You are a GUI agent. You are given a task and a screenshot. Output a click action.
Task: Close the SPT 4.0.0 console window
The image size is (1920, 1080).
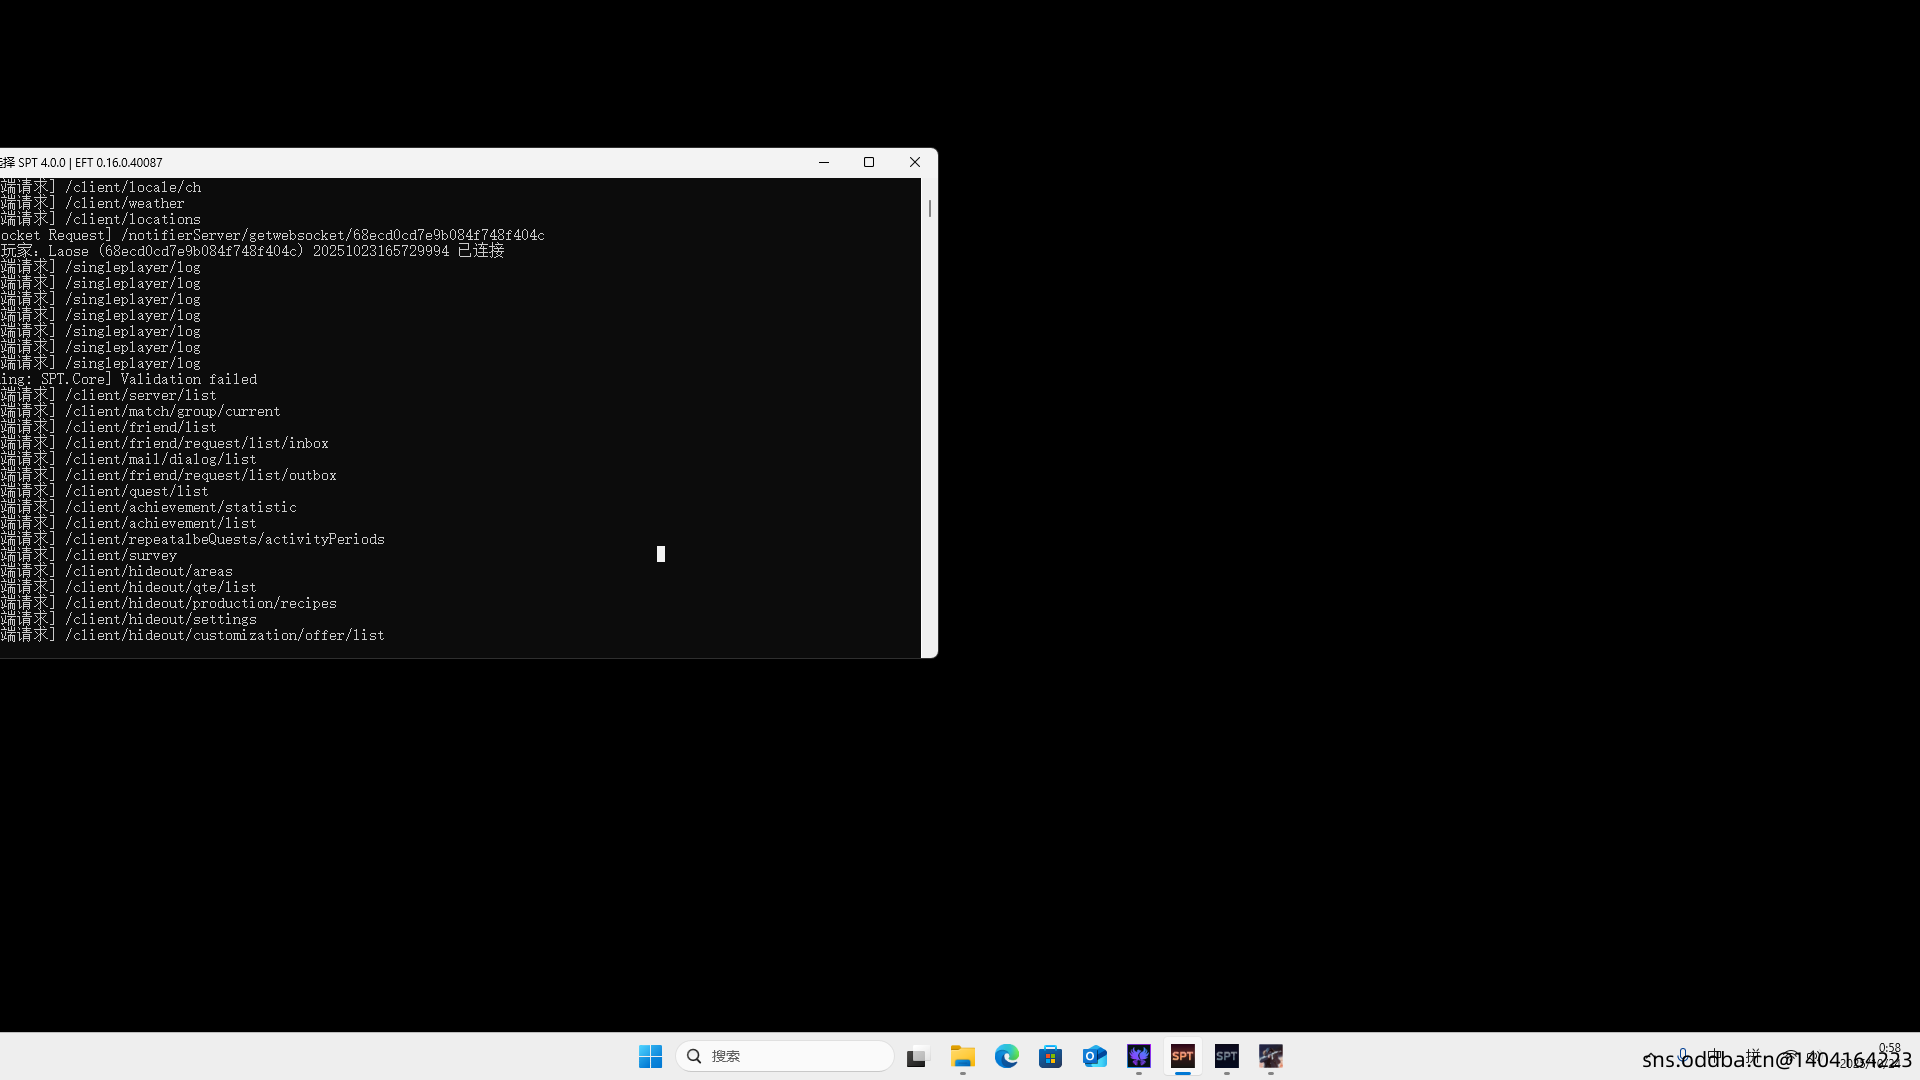point(914,162)
